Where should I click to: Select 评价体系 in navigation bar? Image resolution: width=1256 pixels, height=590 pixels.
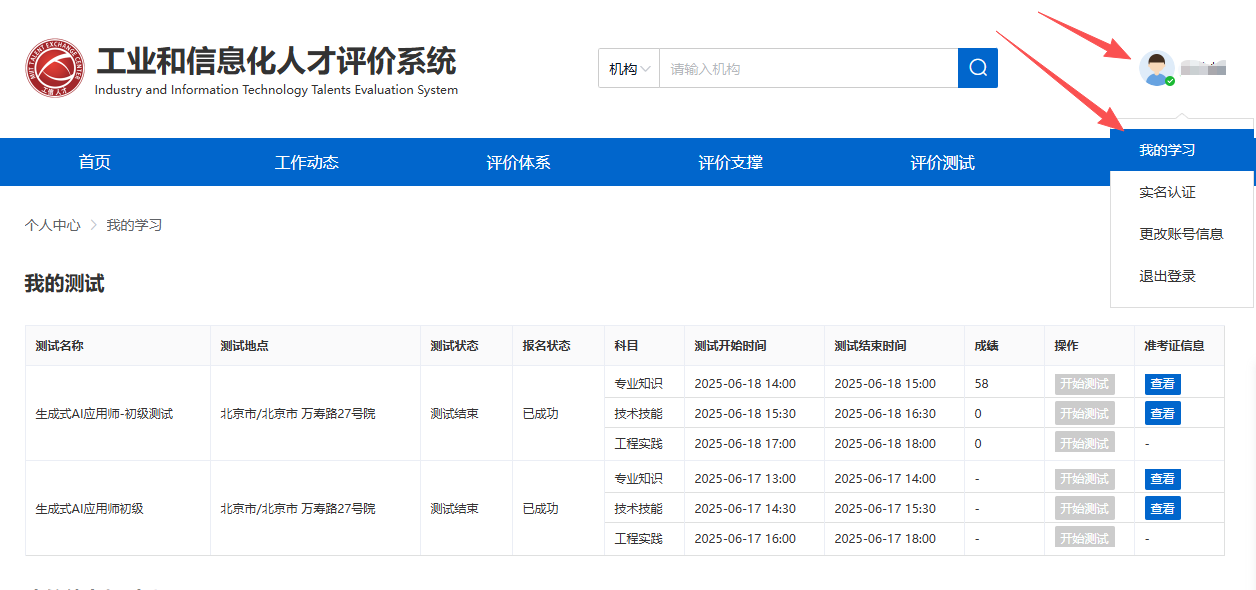pos(518,163)
